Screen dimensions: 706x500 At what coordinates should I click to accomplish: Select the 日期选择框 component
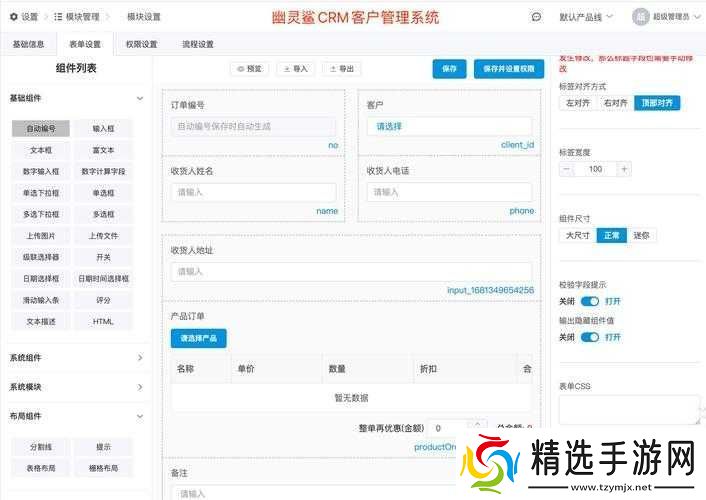(x=41, y=279)
